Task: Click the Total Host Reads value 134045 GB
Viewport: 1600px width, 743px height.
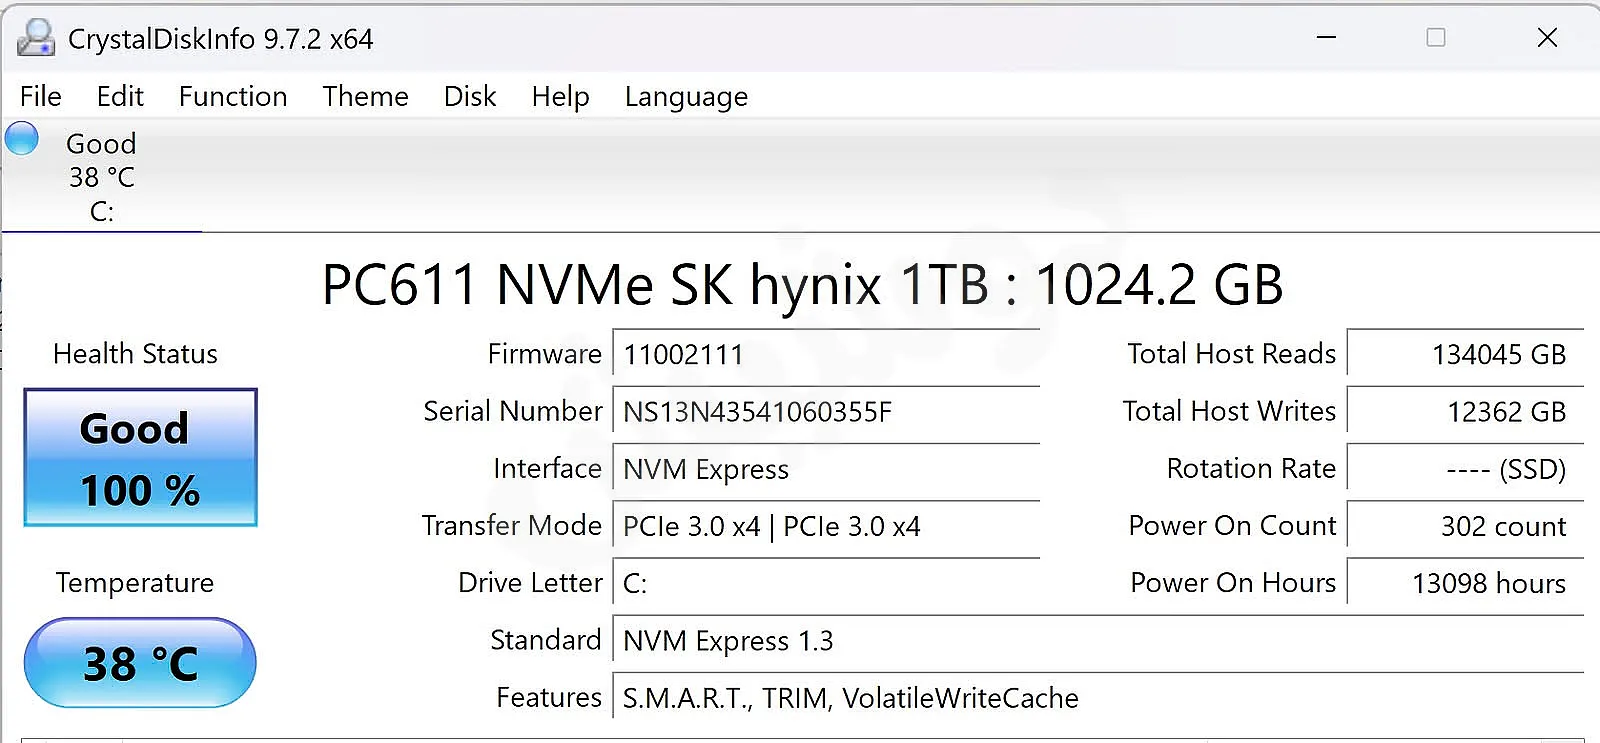Action: (x=1466, y=354)
